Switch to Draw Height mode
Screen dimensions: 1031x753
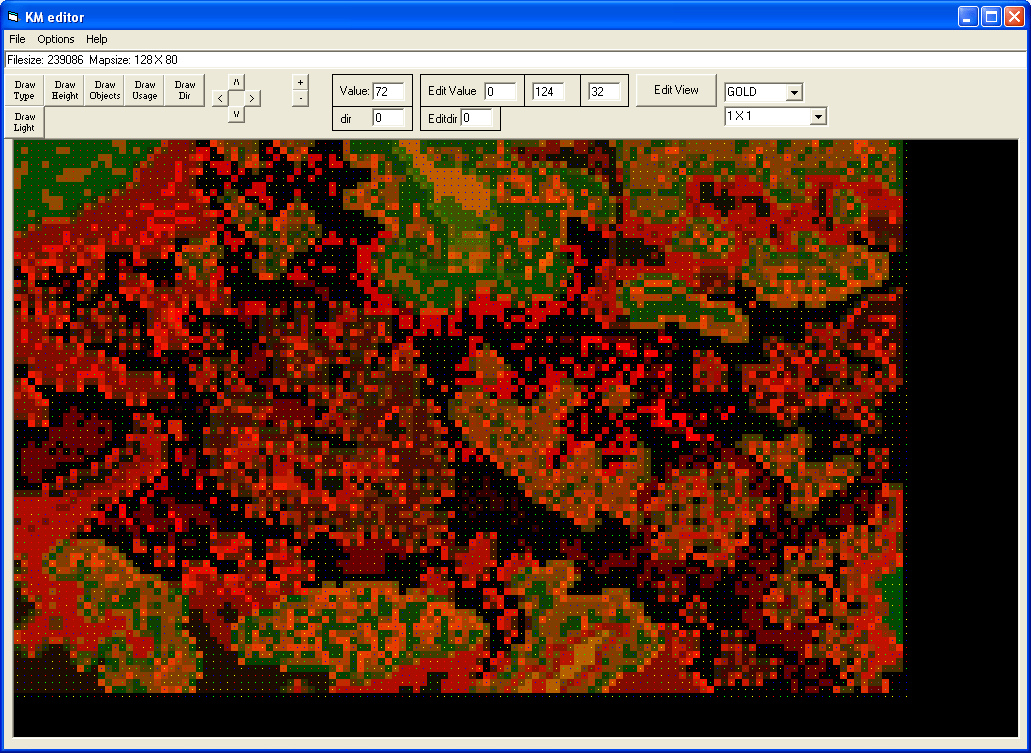click(65, 90)
